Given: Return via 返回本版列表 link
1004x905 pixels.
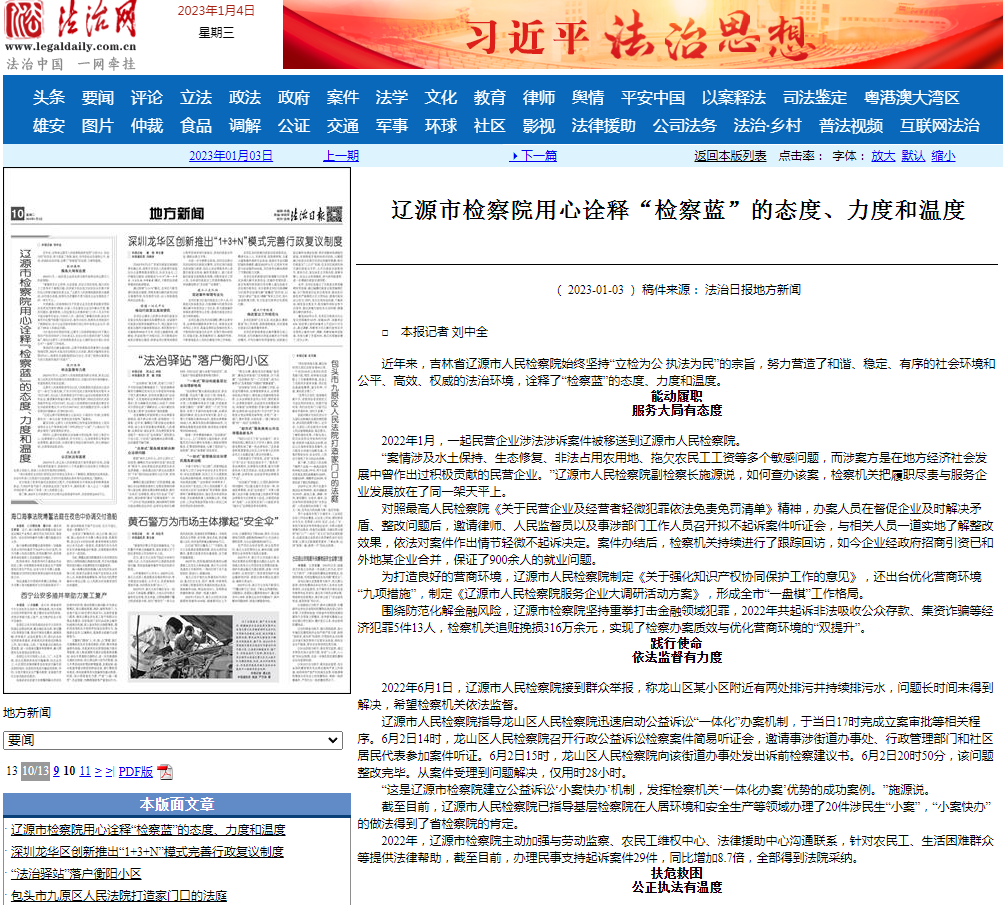Looking at the screenshot, I should coord(730,156).
